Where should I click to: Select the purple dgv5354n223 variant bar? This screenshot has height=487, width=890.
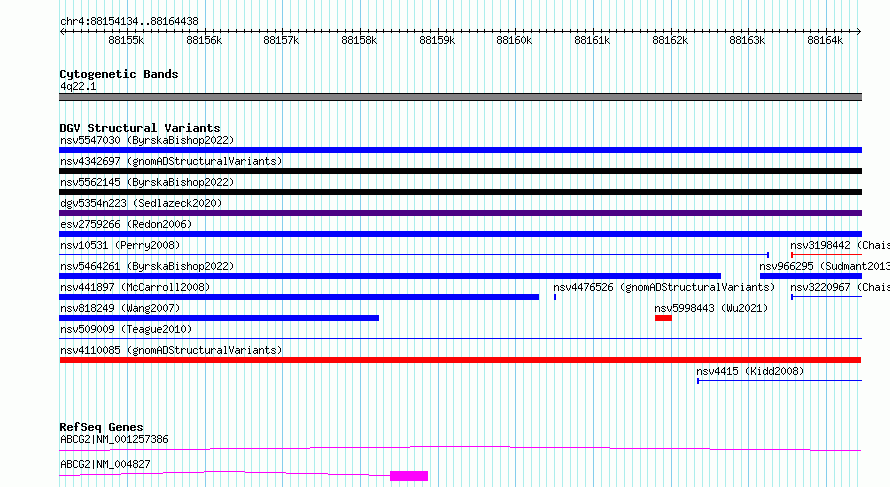click(x=460, y=213)
